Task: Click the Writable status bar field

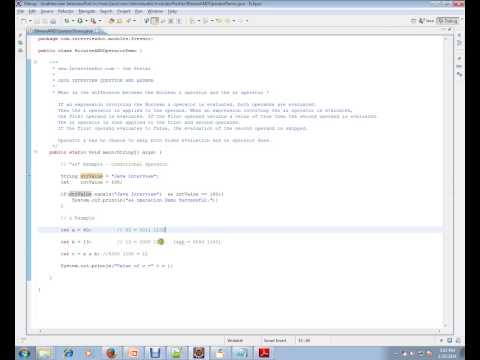Action: (235, 340)
